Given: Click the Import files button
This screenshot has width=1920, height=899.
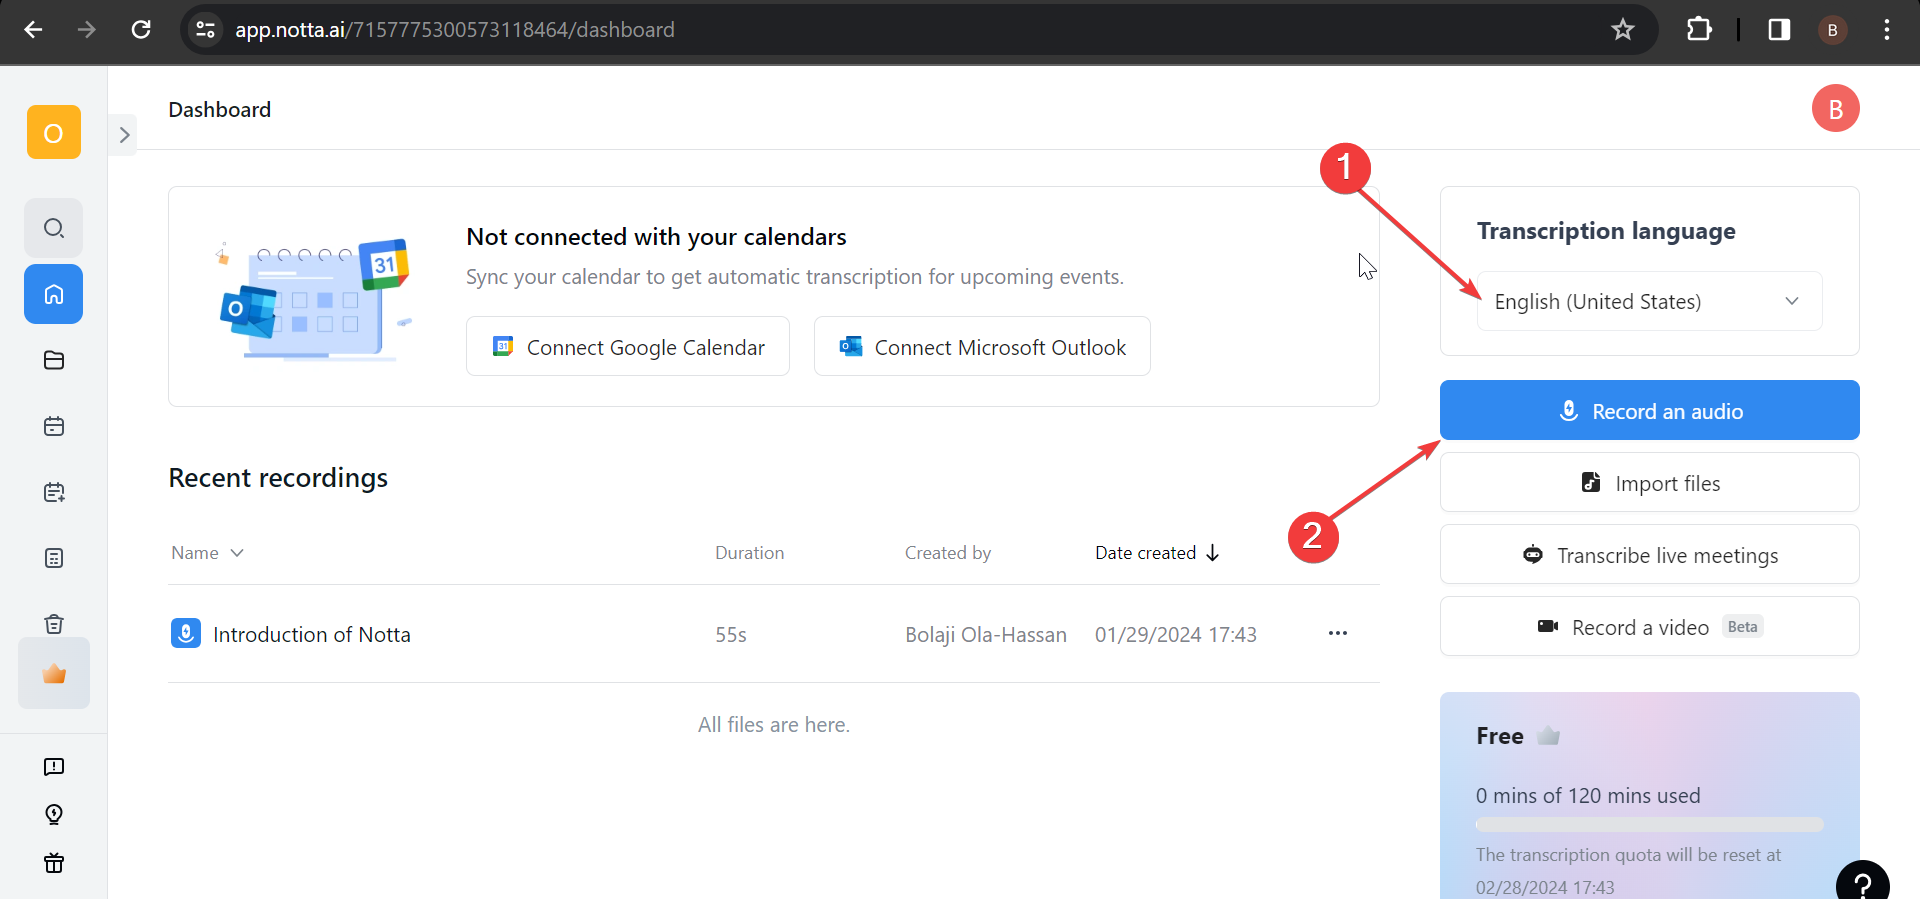Looking at the screenshot, I should (x=1650, y=483).
